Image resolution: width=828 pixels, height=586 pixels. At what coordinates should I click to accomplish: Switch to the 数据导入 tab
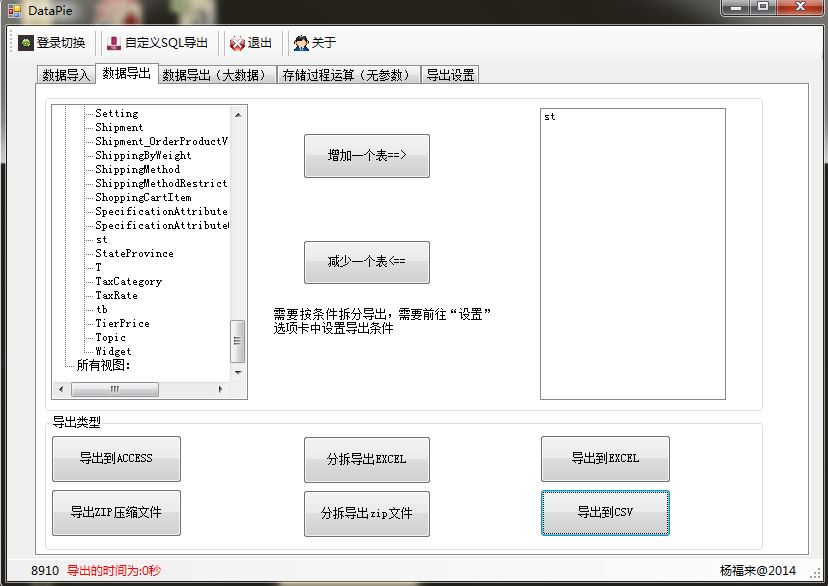[66, 75]
